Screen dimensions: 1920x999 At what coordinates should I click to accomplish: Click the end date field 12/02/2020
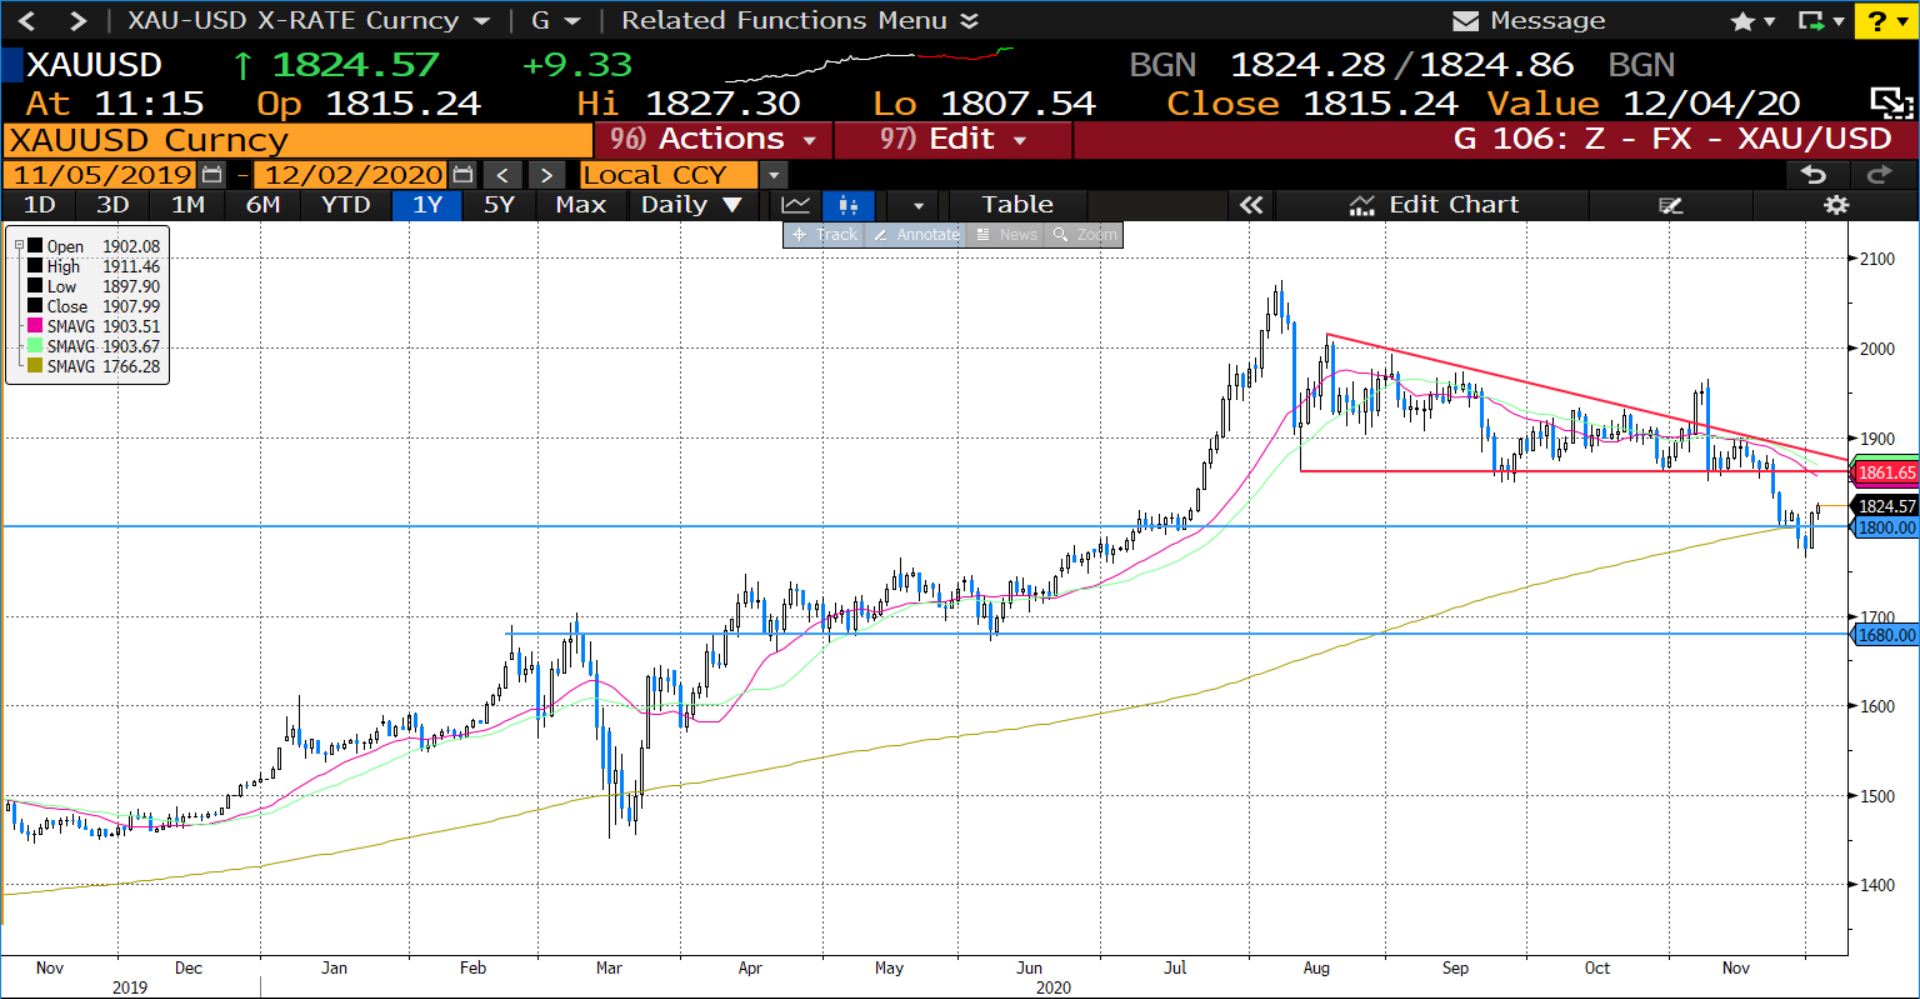point(352,175)
